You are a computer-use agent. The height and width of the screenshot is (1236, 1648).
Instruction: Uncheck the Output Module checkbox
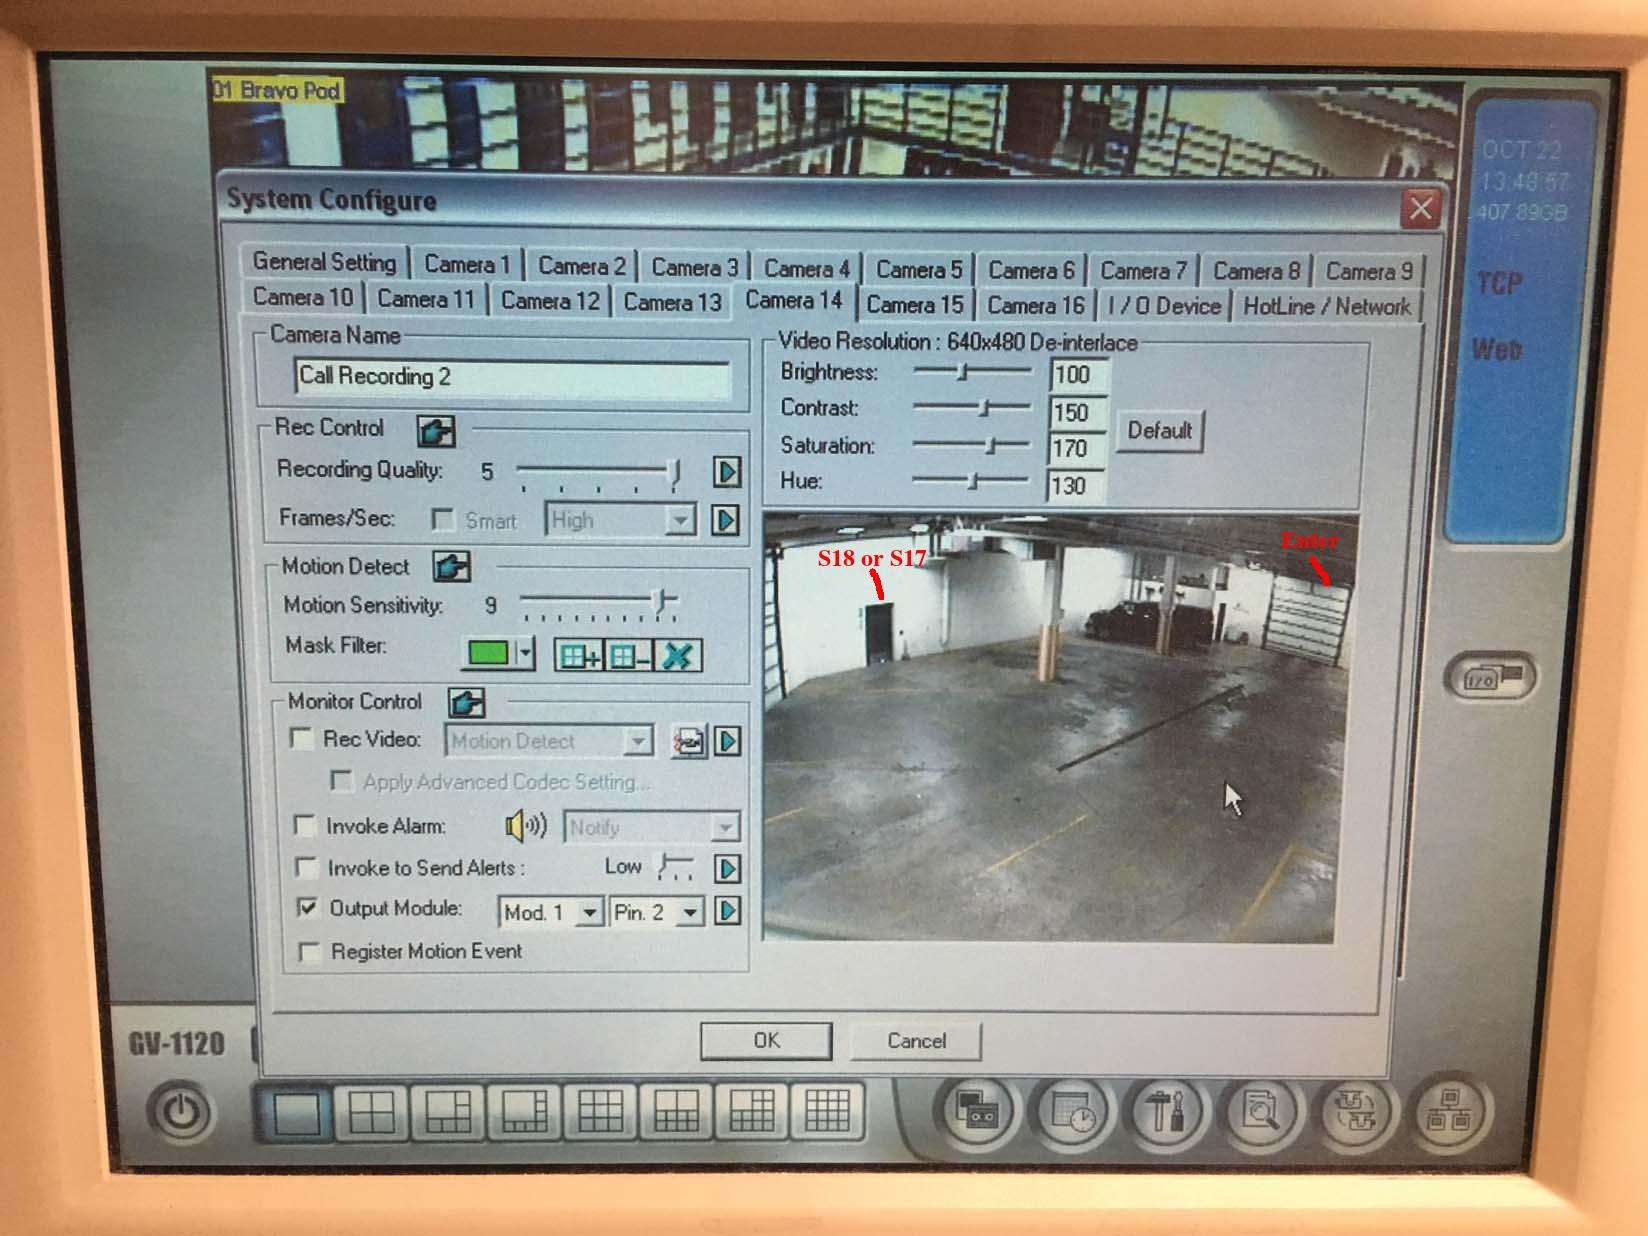pos(308,908)
